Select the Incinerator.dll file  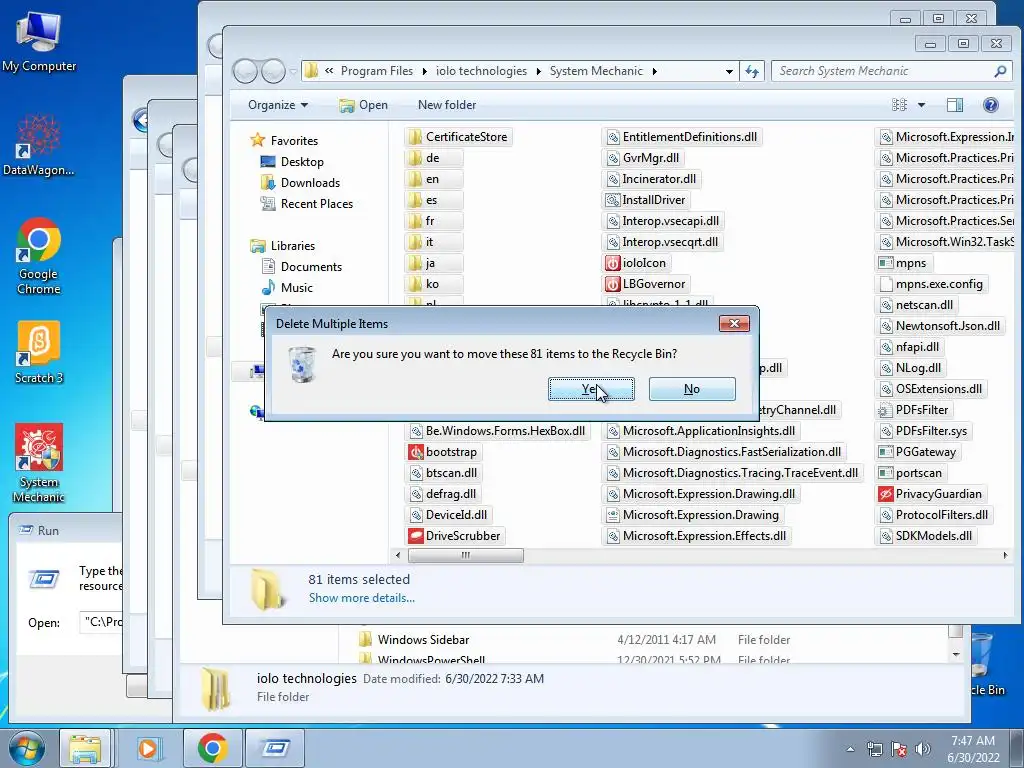pos(651,179)
